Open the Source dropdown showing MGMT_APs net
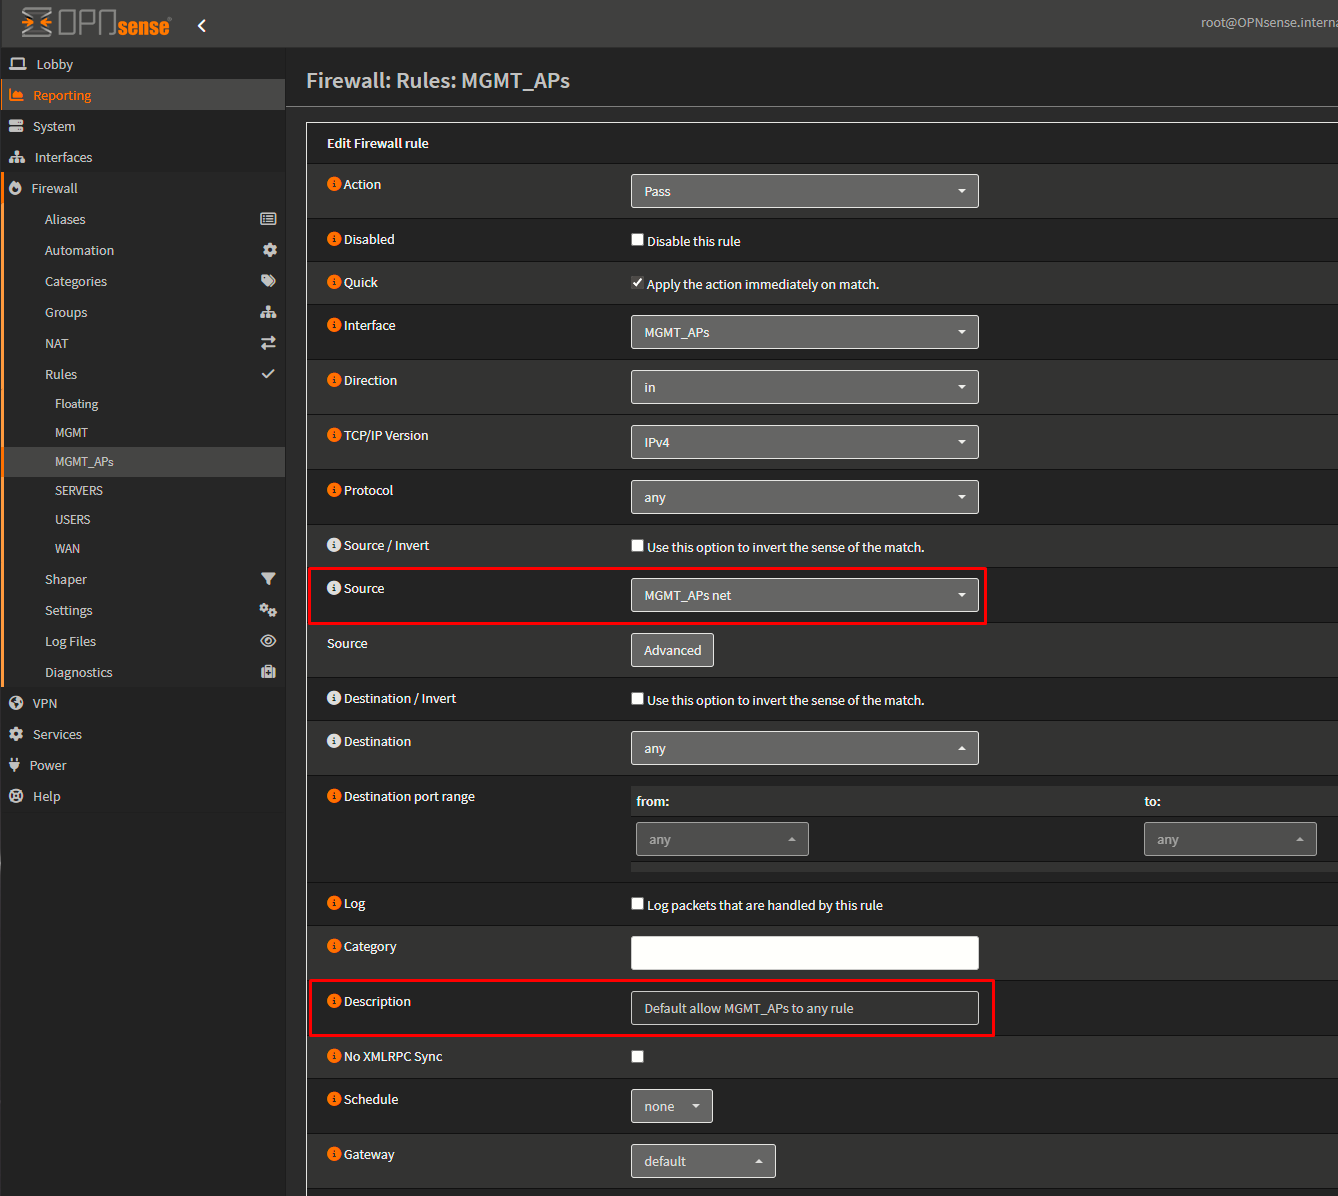The height and width of the screenshot is (1196, 1338). [804, 595]
